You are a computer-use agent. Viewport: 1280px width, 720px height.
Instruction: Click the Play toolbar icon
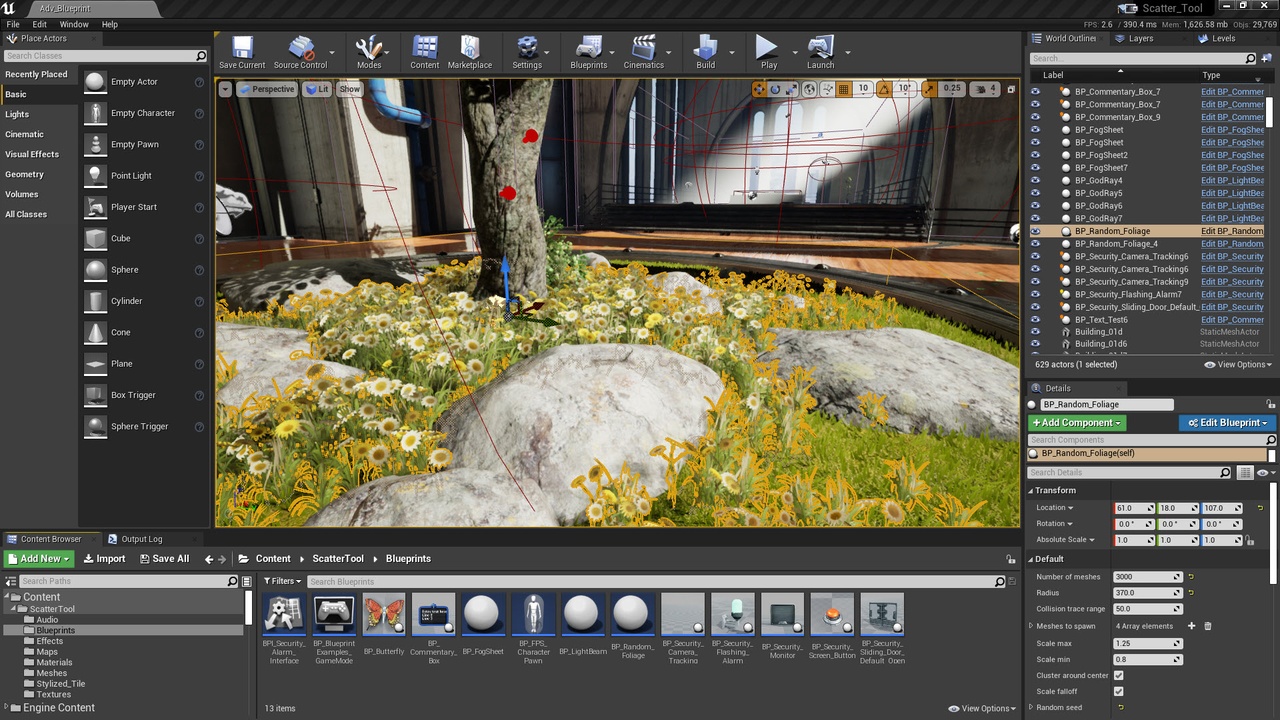pos(768,52)
